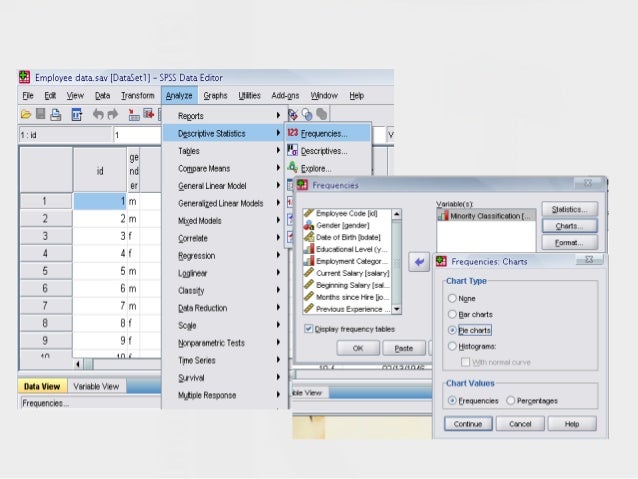Expand the Regression submenu
The width and height of the screenshot is (638, 479).
point(226,256)
